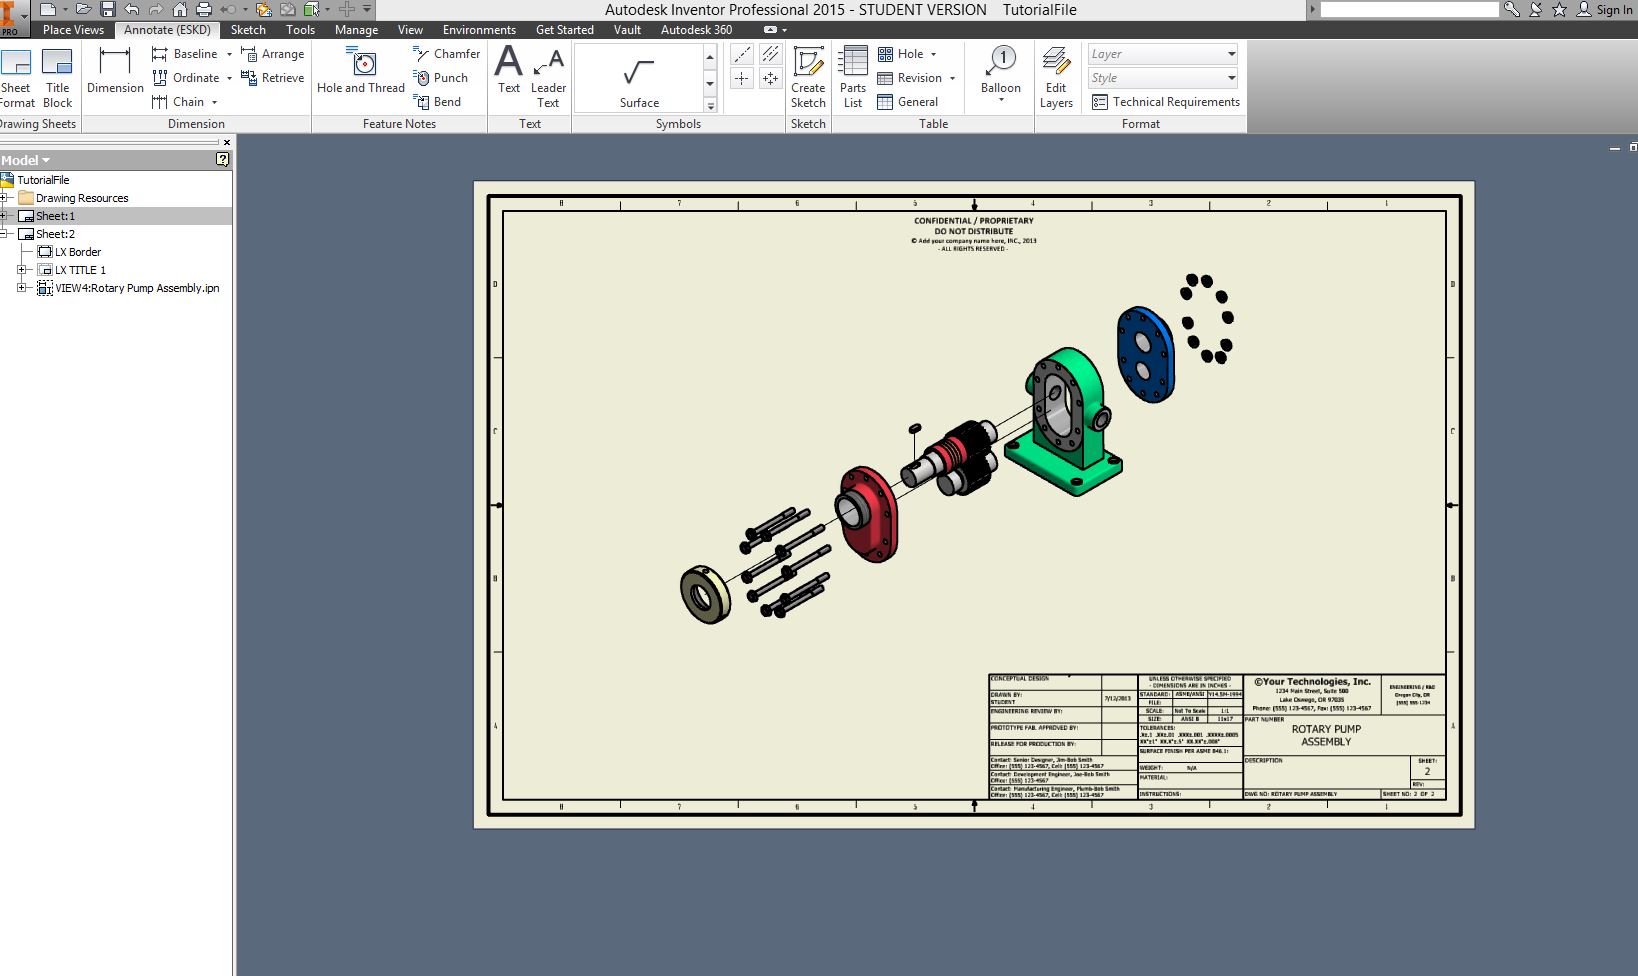
Task: Click the Print icon
Action: pyautogui.click(x=204, y=9)
